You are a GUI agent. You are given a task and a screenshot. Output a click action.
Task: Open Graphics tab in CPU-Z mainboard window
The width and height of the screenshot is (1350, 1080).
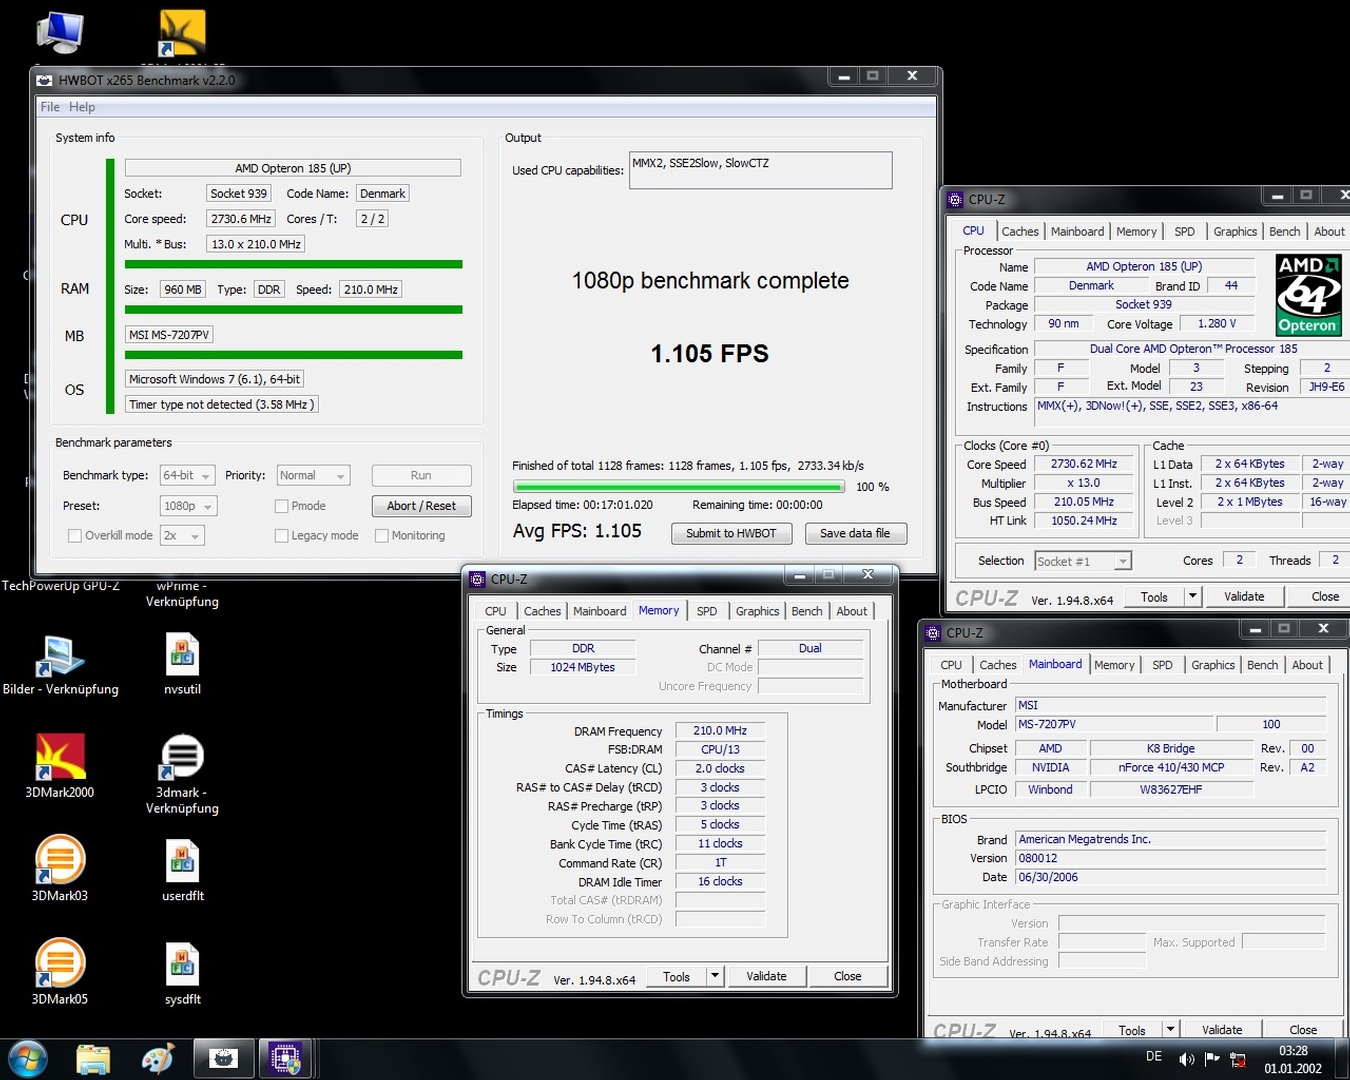1213,665
